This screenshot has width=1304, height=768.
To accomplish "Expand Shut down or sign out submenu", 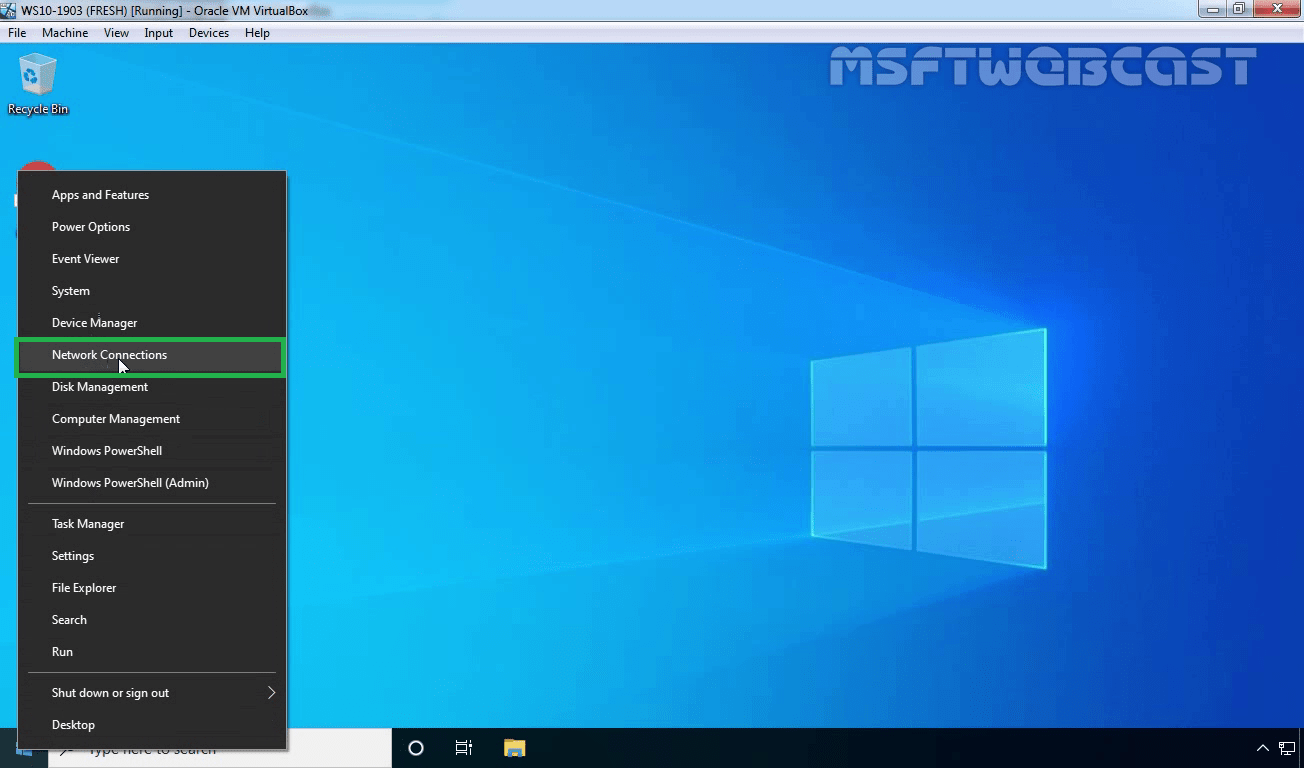I will (x=152, y=693).
